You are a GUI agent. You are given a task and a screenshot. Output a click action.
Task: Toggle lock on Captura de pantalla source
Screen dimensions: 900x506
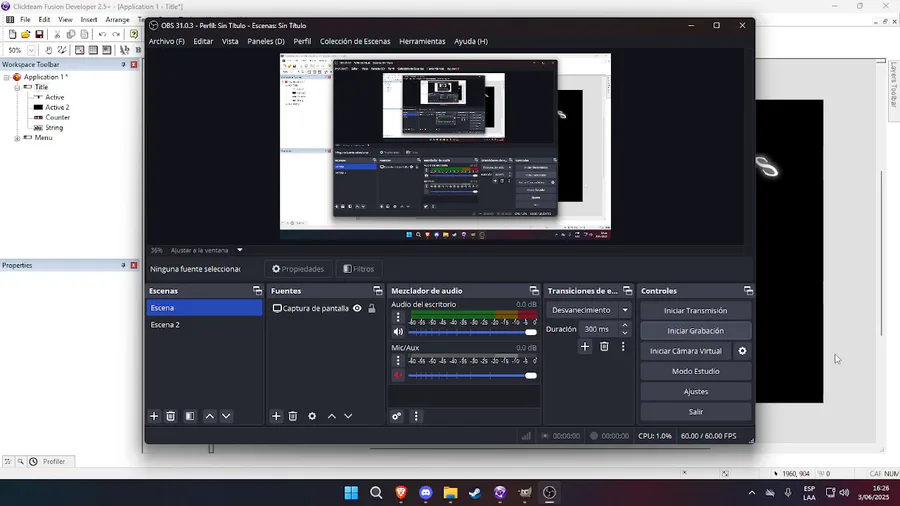372,308
